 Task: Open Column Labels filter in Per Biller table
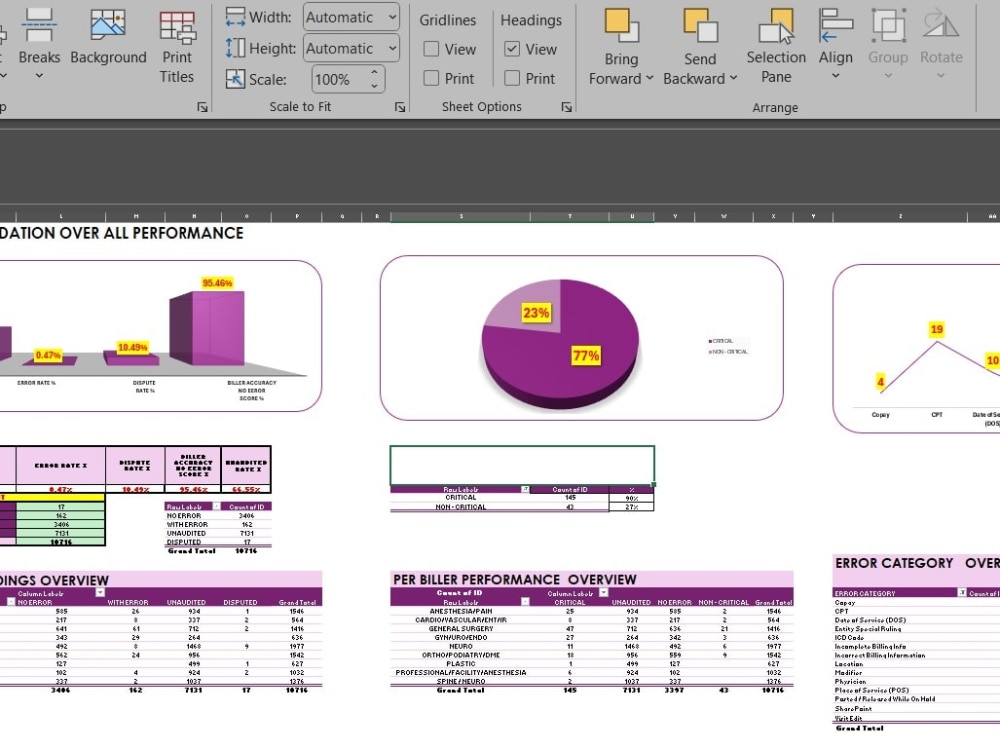click(x=603, y=592)
